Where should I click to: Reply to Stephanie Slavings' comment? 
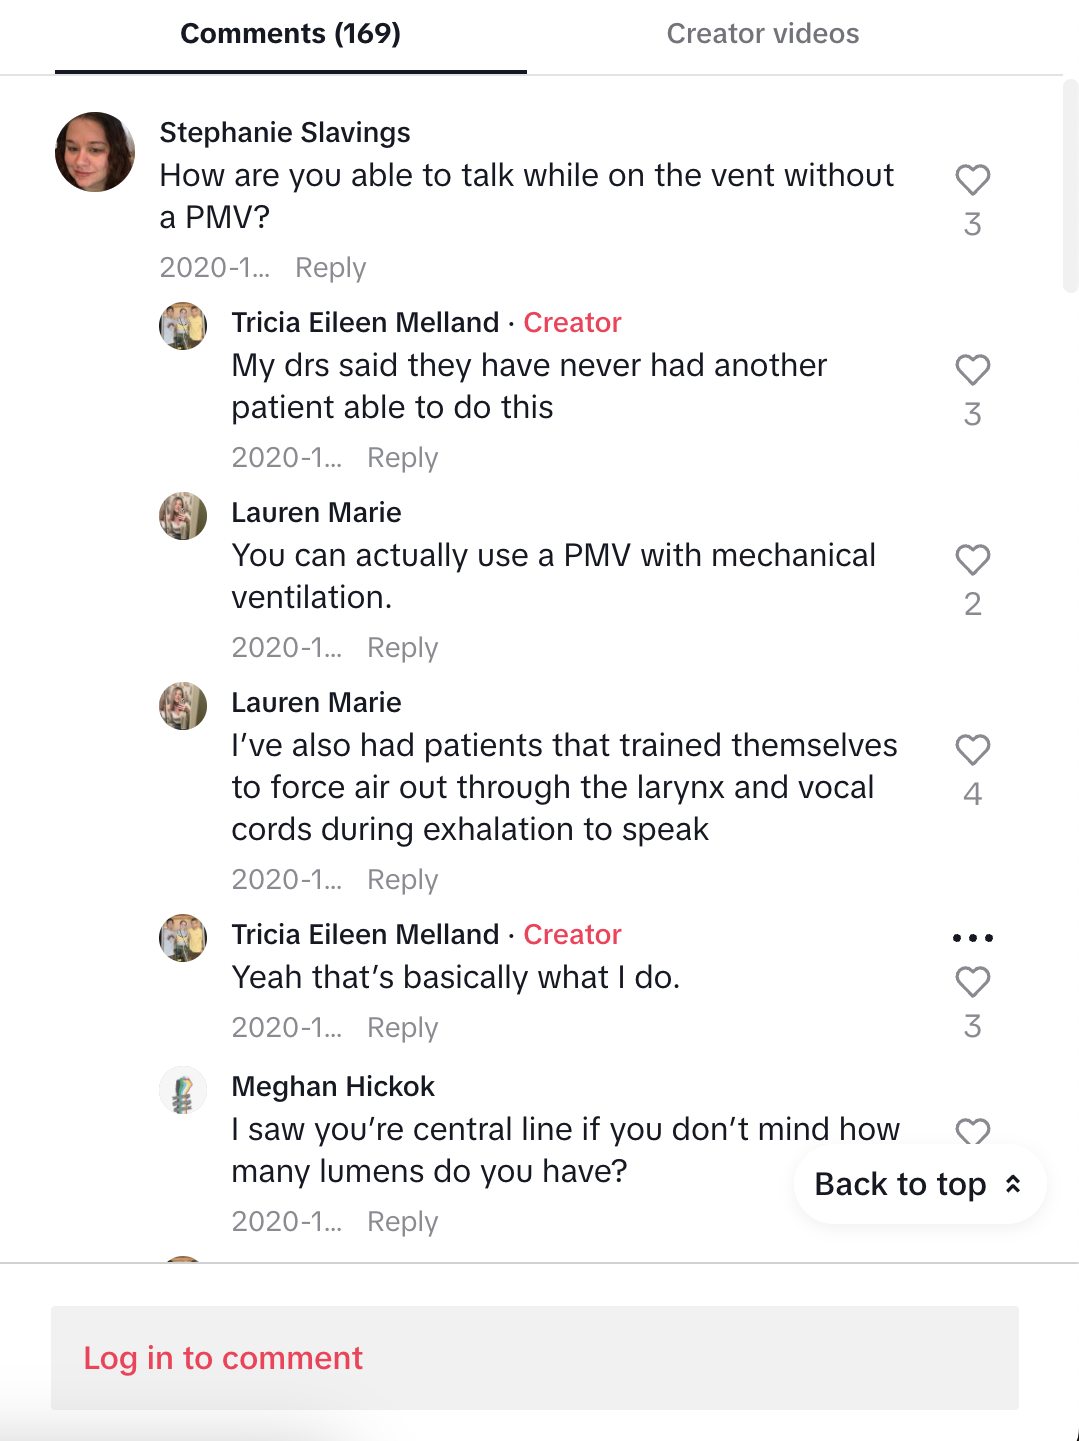[x=330, y=268]
